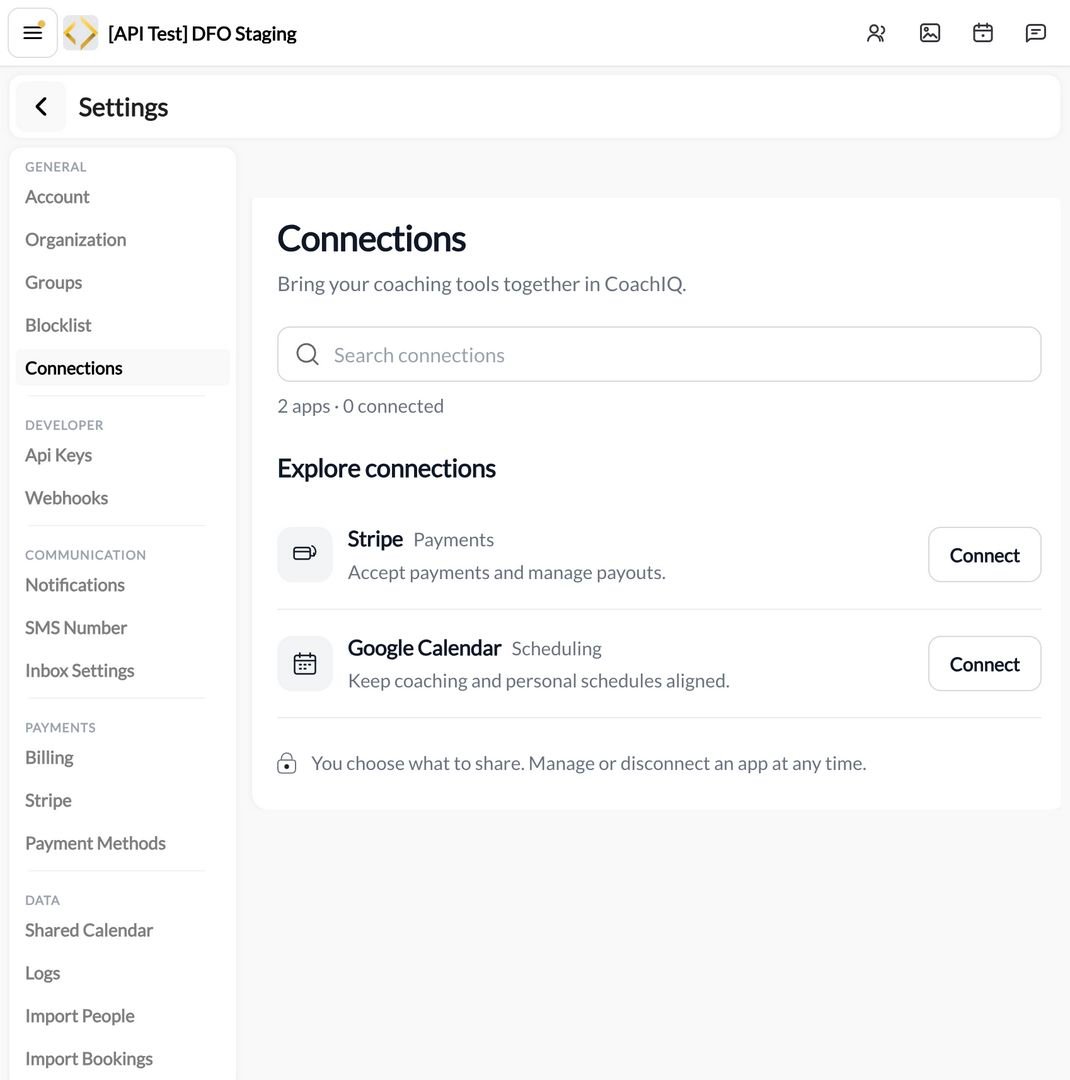
Task: Click 'You choose what to share' notice
Action: 589,763
